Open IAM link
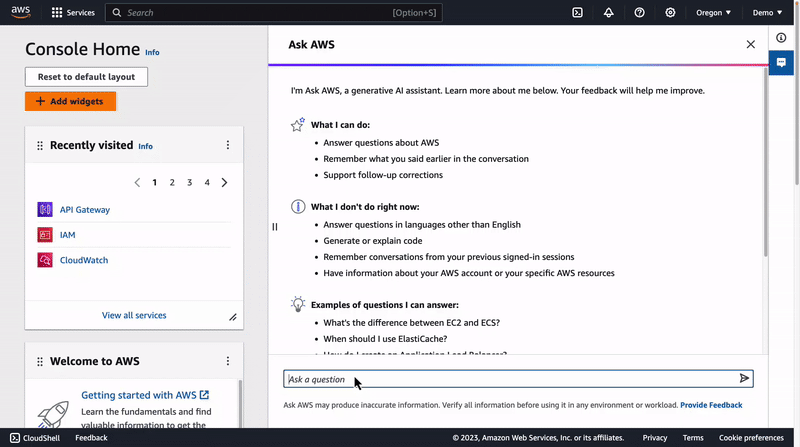 coord(67,235)
